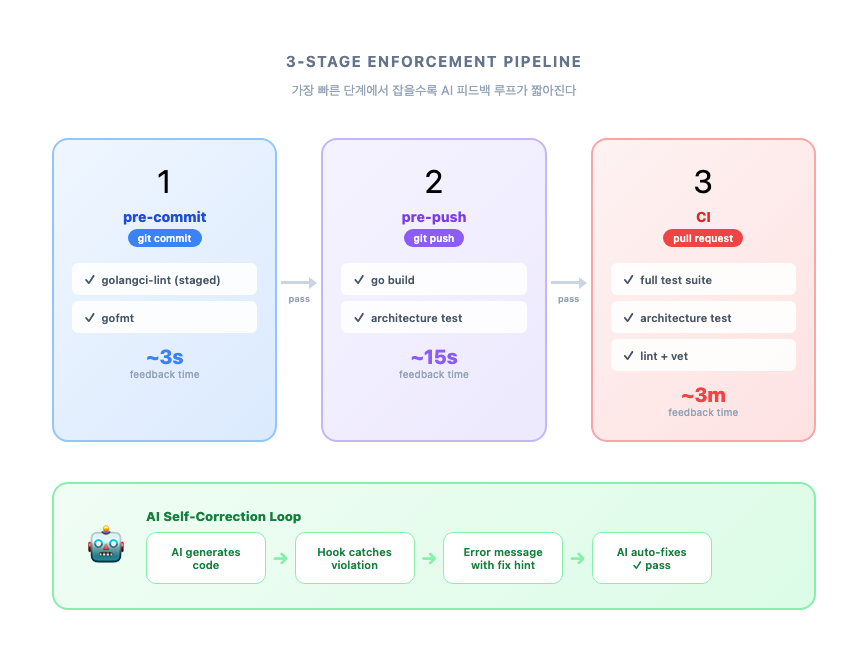The width and height of the screenshot is (868, 662).
Task: Click the pre-push stage title
Action: coord(433,217)
